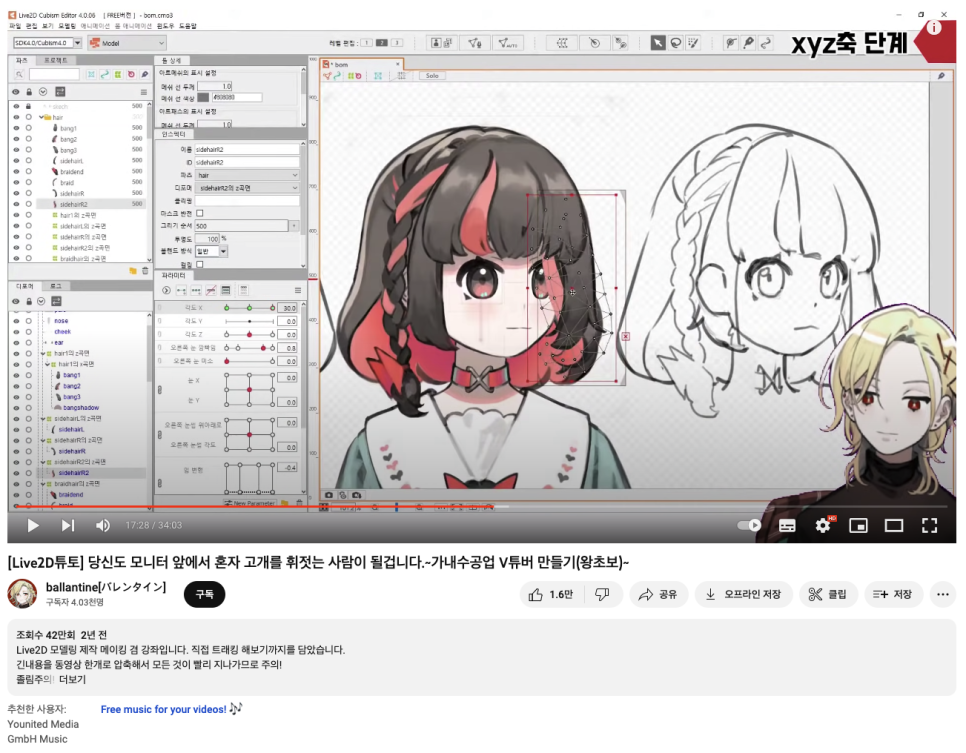This screenshot has width=966, height=753.
Task: Hide the bang1 part via eye icon
Action: click(16, 128)
